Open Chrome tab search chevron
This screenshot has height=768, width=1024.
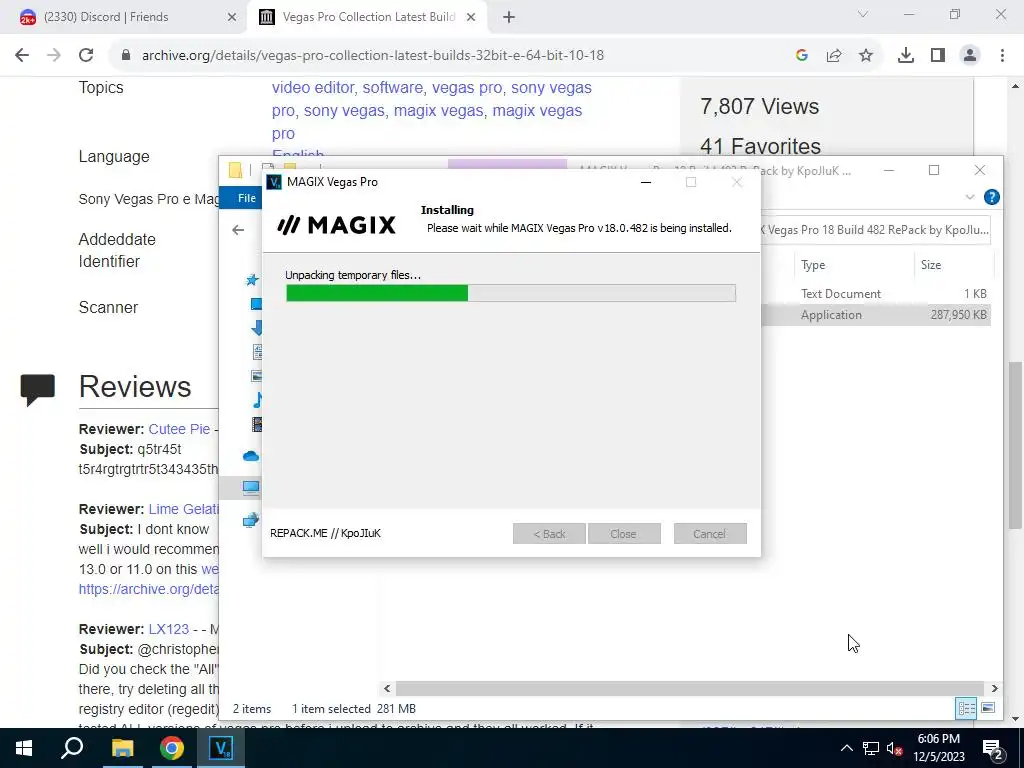coord(863,14)
